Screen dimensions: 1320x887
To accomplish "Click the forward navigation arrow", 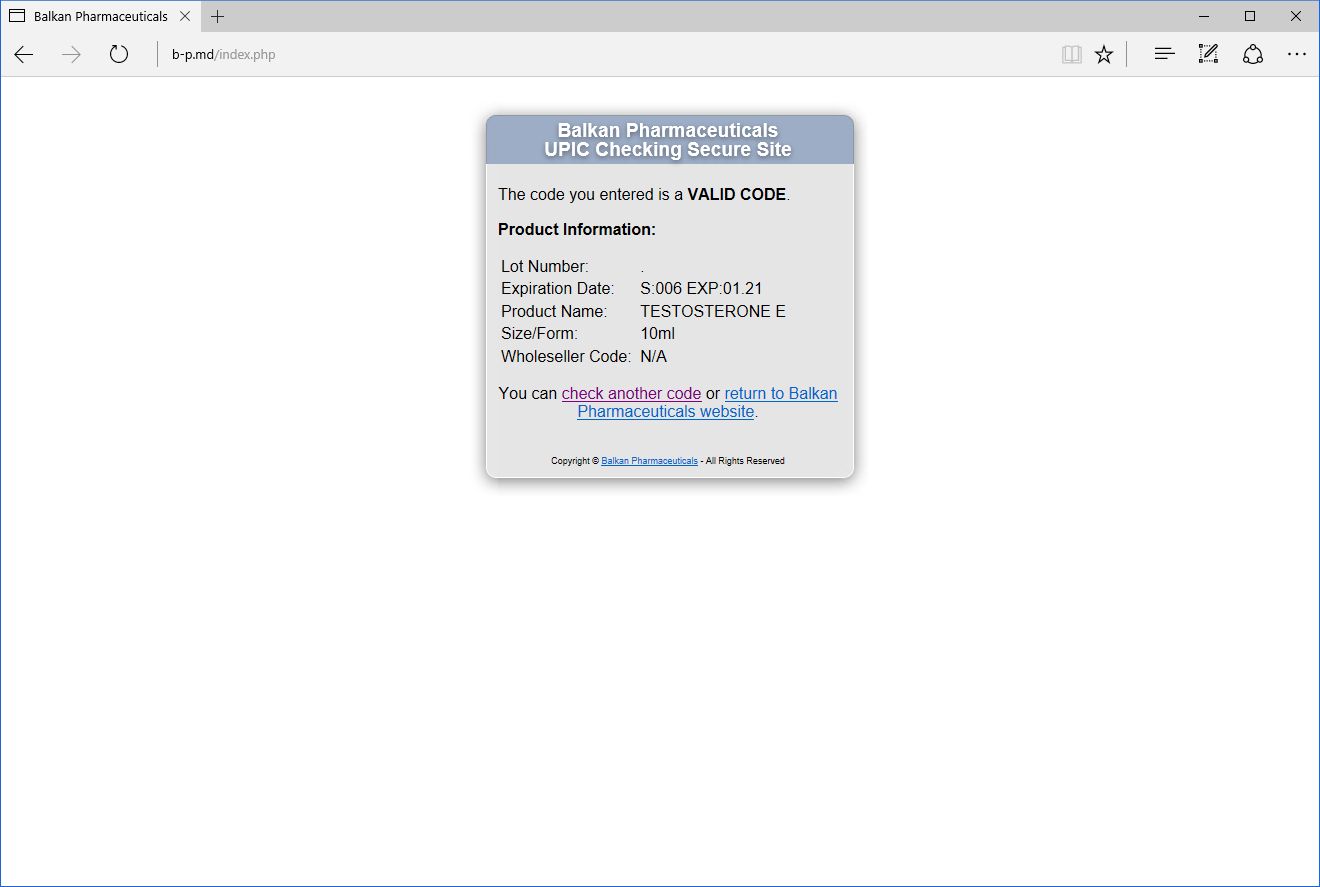I will click(71, 55).
